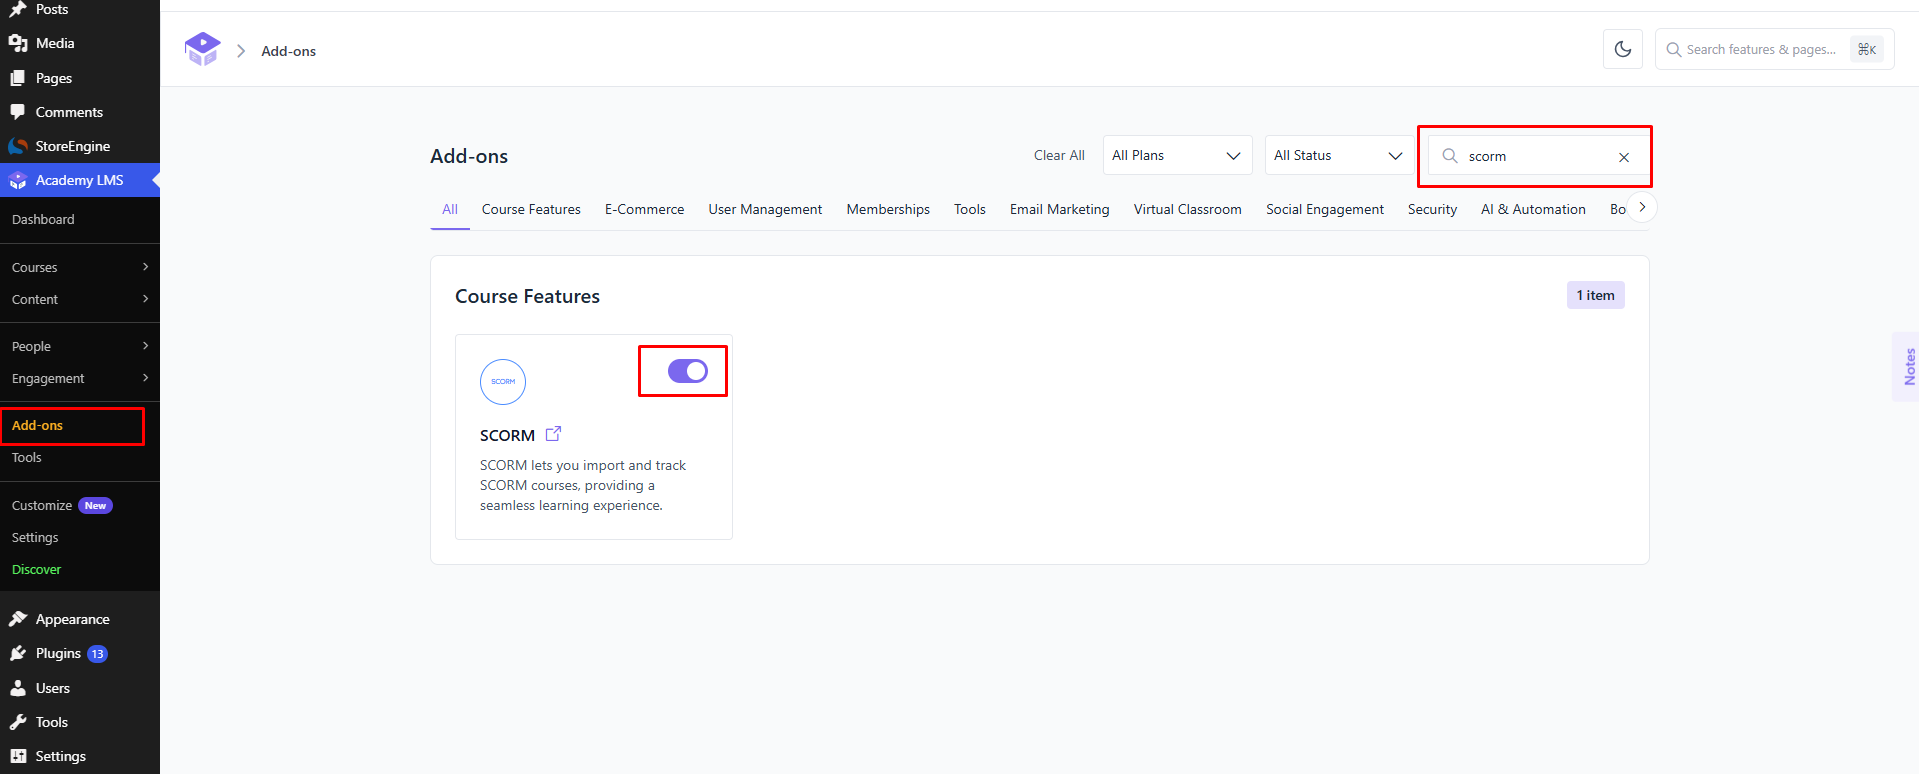Open the Memberships tab

pos(888,209)
